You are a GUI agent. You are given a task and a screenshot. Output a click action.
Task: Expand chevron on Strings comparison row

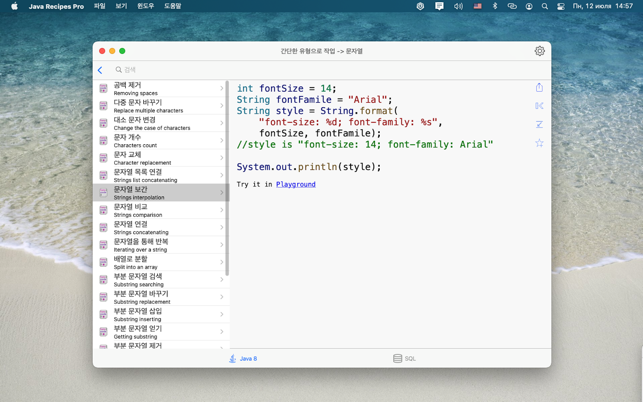click(x=221, y=210)
